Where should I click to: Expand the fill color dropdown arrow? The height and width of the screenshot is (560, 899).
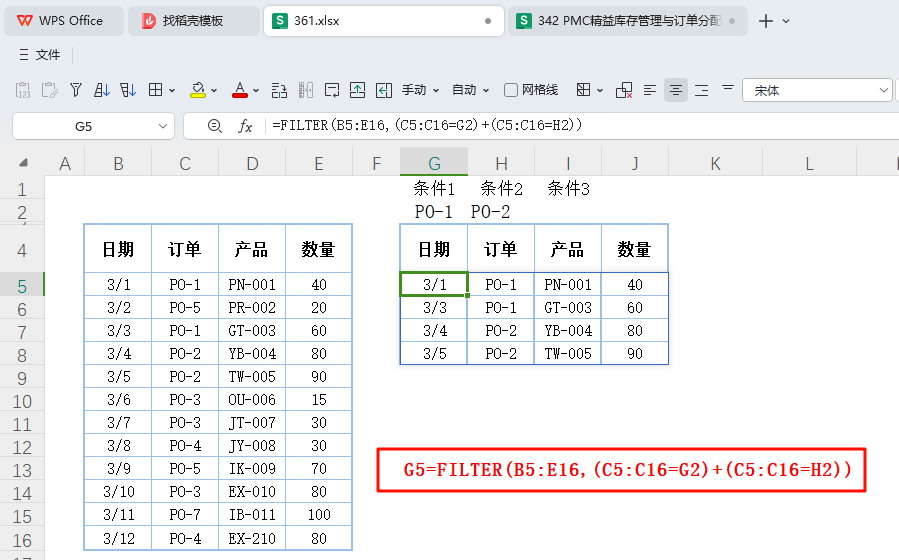click(214, 91)
